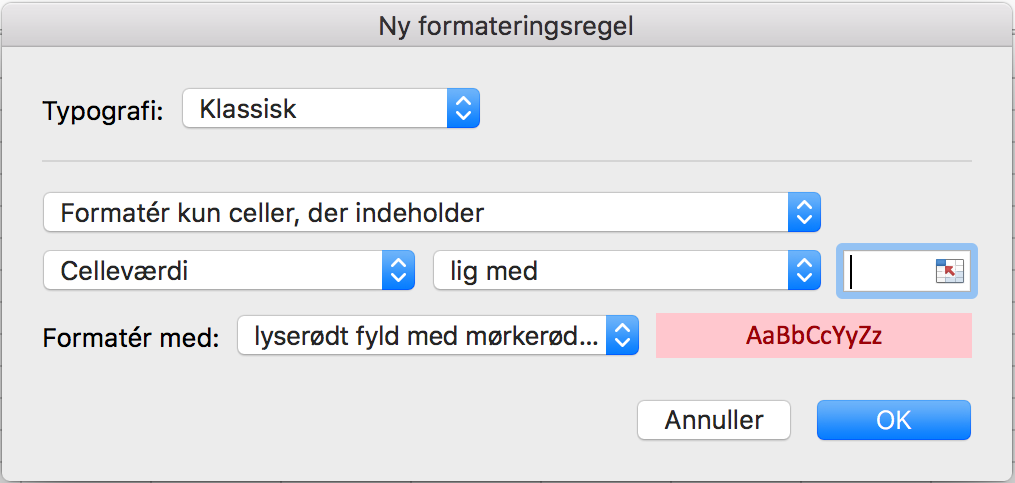Click the 'Typografi:' label
Viewport: 1015px width, 483px height.
click(x=104, y=111)
